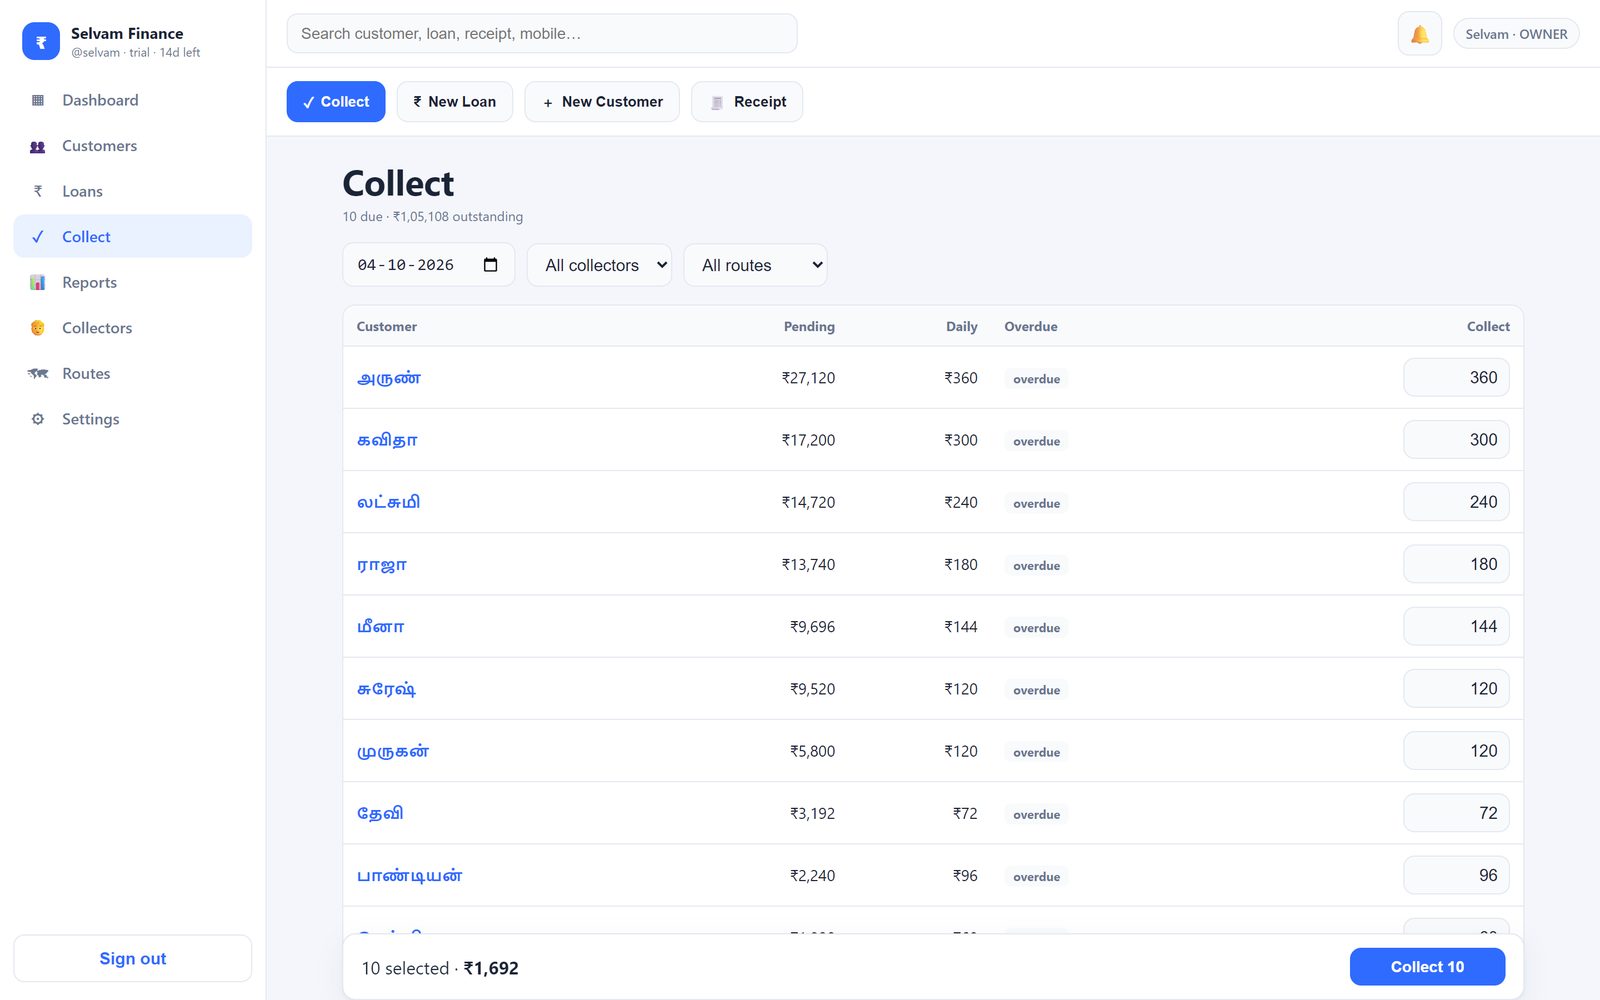Click the Reports bar chart icon

pos(38,282)
